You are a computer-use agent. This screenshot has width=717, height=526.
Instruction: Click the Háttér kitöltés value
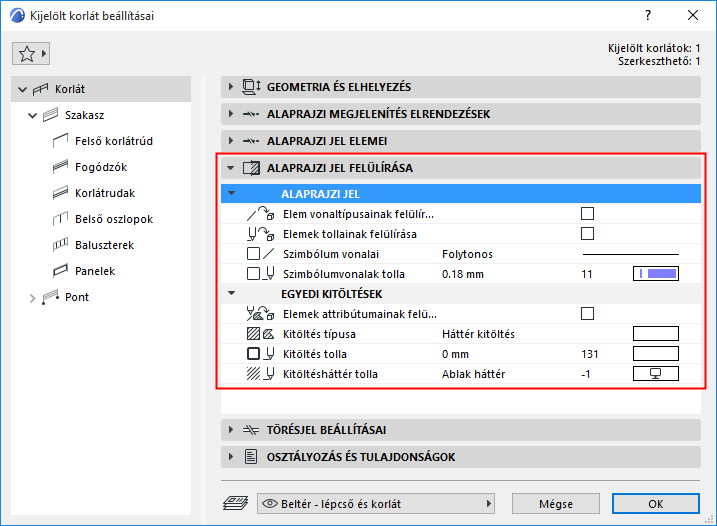pos(478,334)
